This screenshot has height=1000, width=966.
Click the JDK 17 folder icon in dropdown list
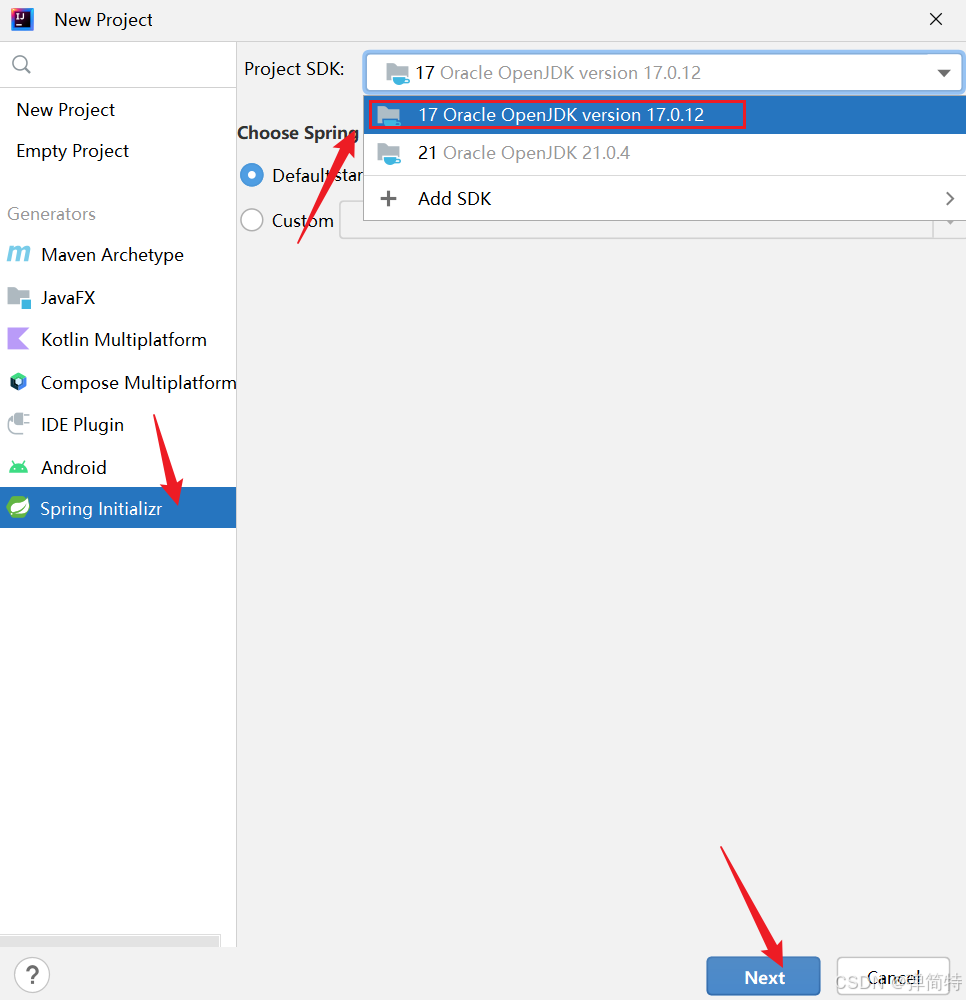tap(388, 115)
